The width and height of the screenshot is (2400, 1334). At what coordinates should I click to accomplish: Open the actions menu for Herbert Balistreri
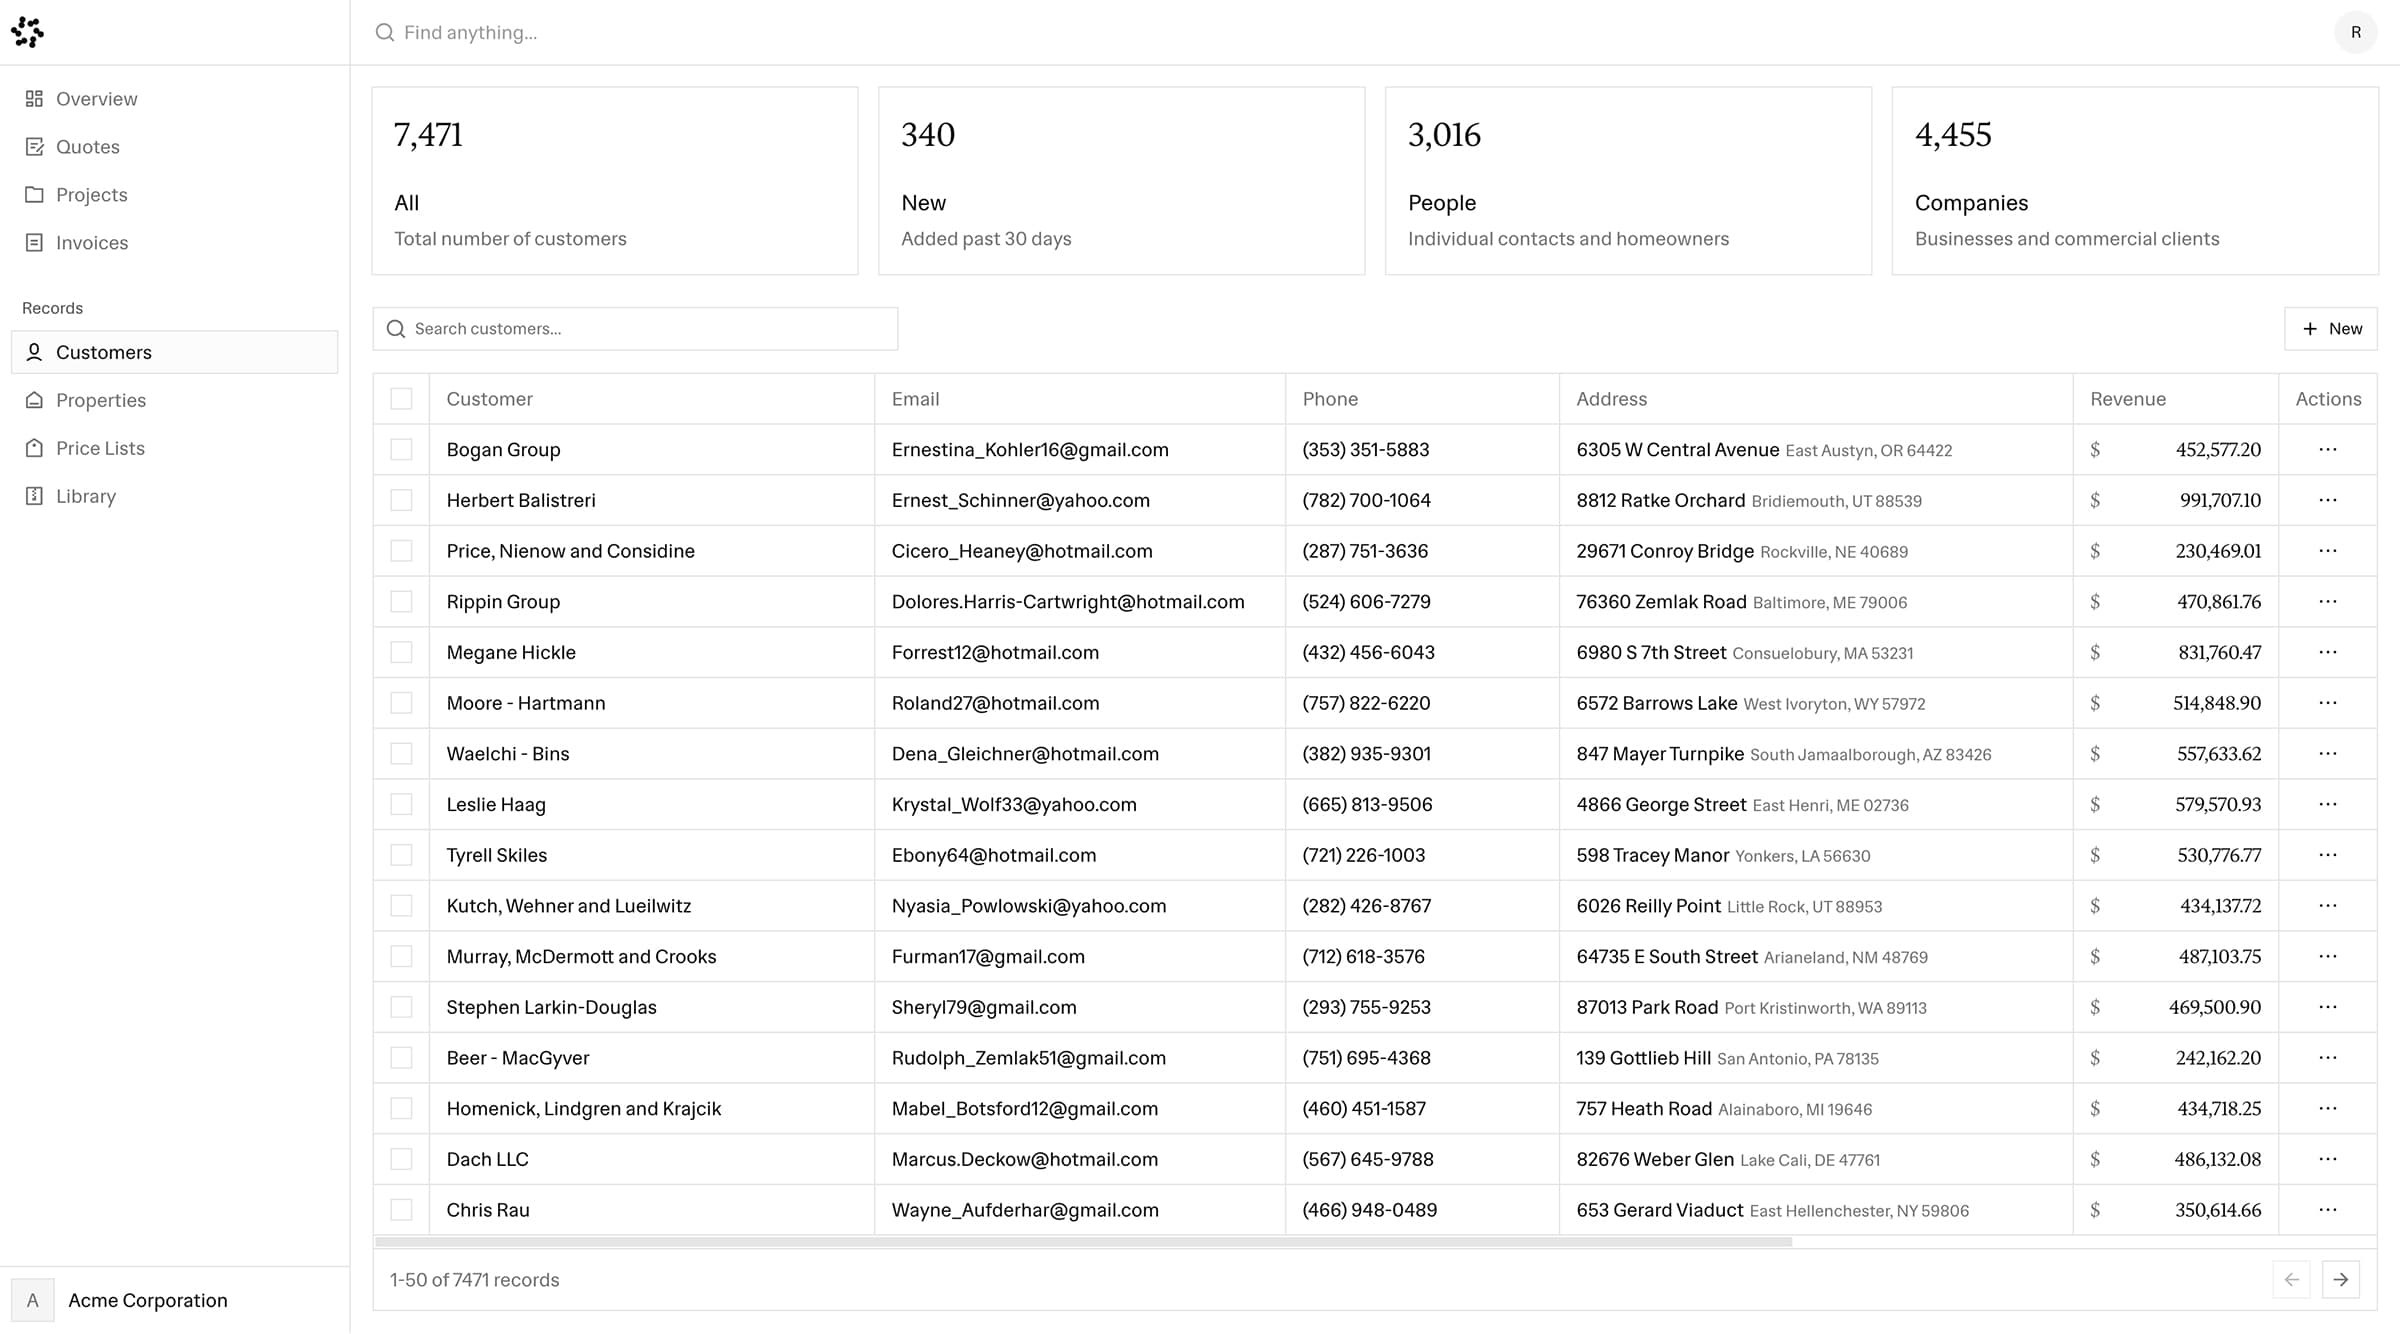coord(2328,500)
